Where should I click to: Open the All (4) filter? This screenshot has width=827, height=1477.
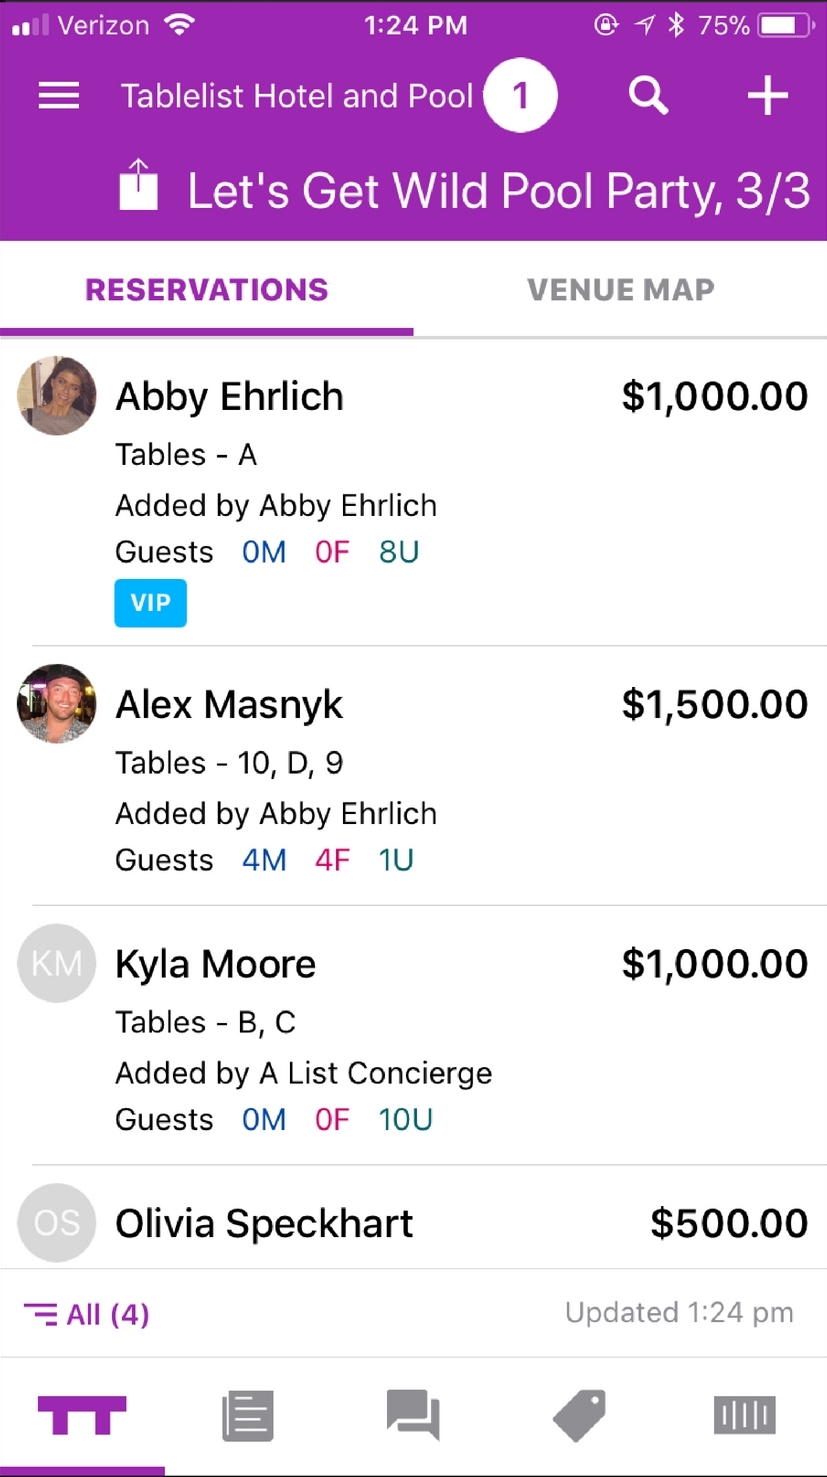tap(87, 1313)
